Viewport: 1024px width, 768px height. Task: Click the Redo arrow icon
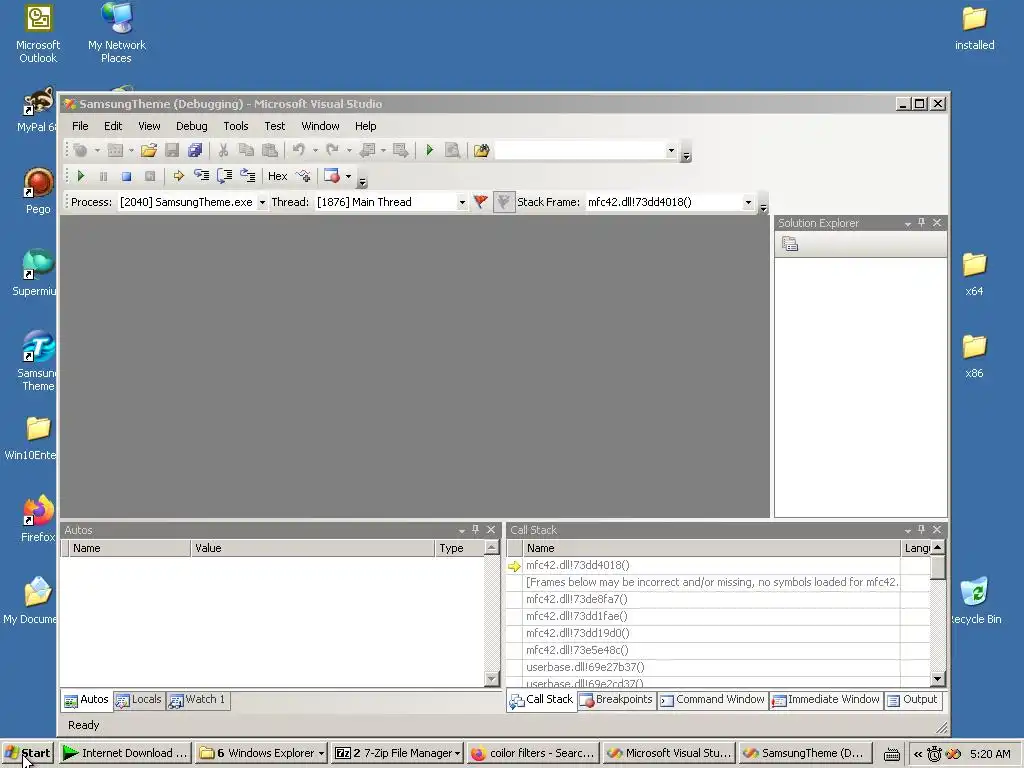[x=332, y=151]
